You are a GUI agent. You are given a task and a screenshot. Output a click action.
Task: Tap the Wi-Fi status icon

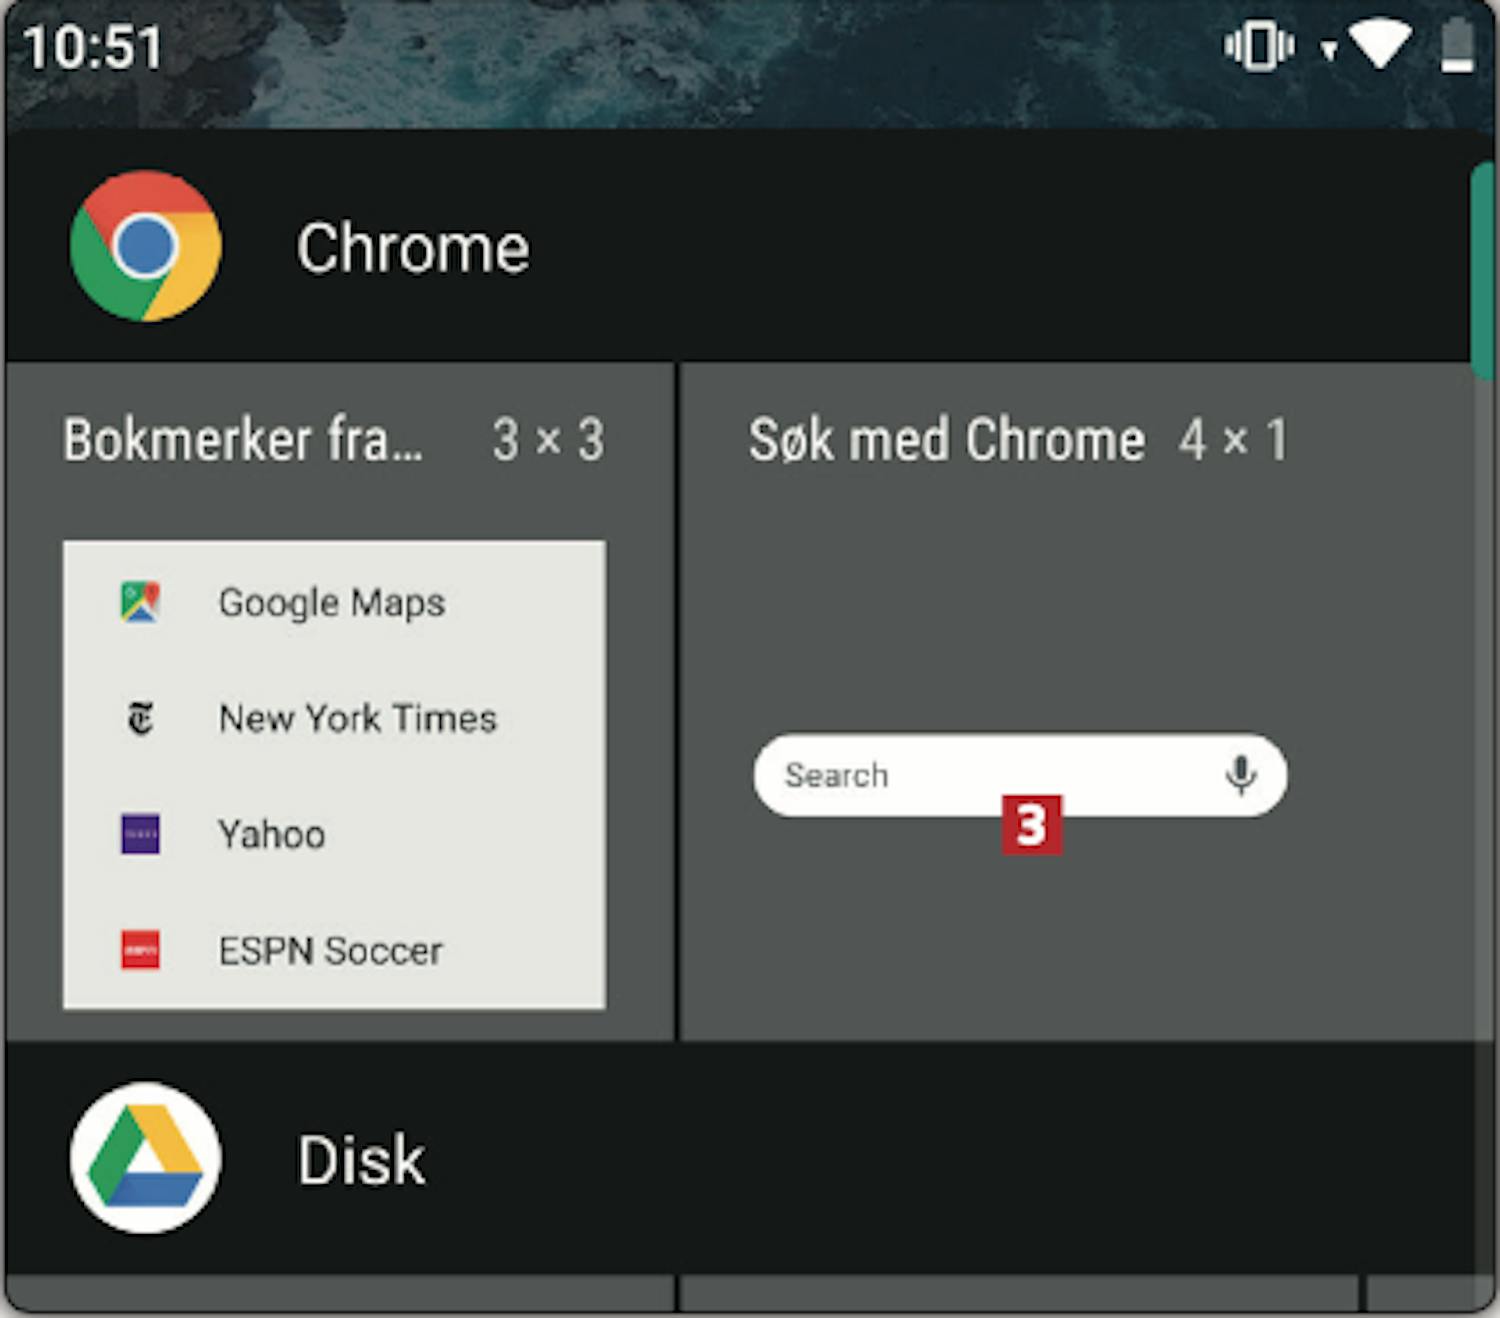[x=1380, y=45]
